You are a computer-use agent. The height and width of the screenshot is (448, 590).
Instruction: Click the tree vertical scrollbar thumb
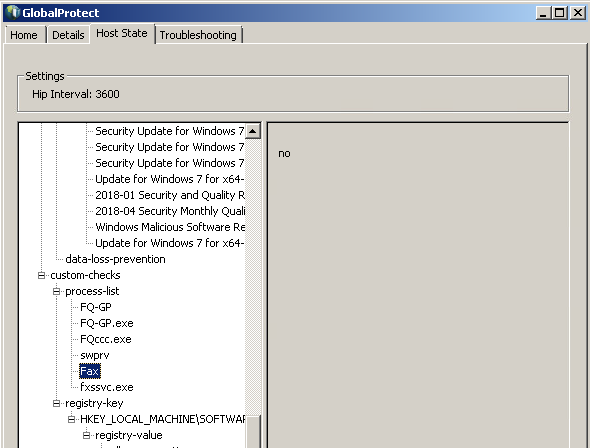[253, 431]
